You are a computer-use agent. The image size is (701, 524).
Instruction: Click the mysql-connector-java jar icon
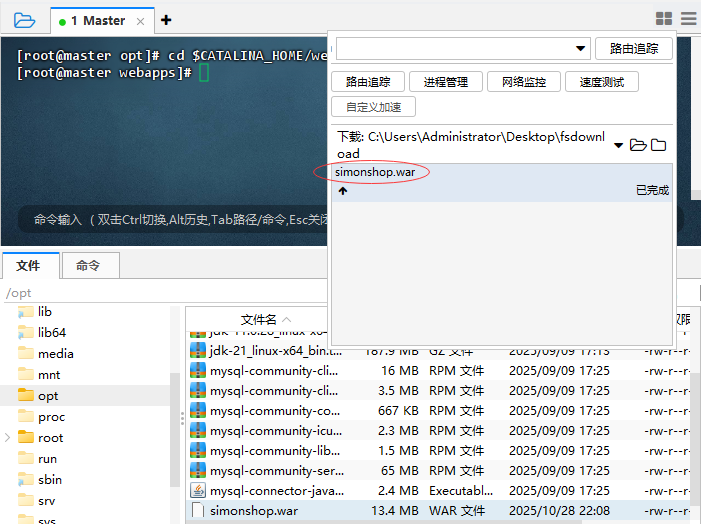198,490
